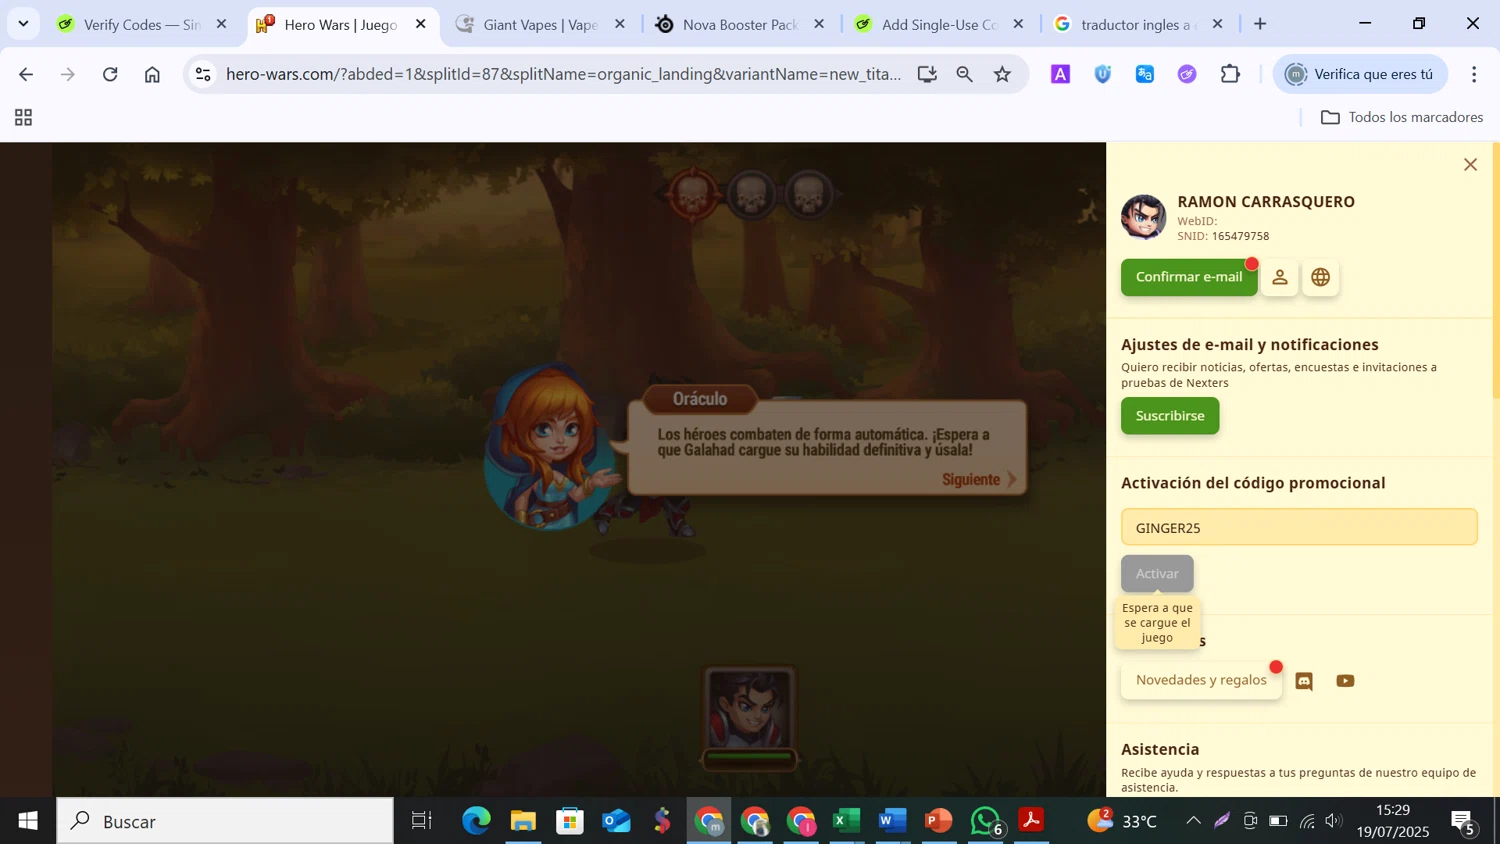Close the Giant Vapes tab
This screenshot has height=844, width=1500.
tap(620, 24)
